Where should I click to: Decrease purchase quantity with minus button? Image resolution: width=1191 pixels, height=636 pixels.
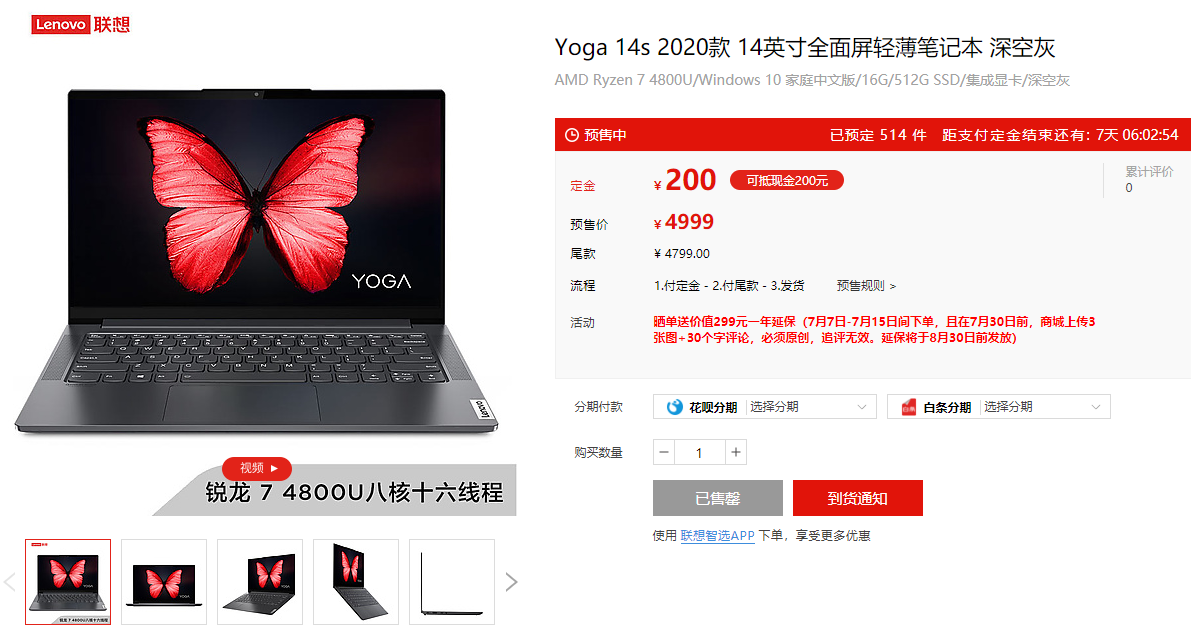point(664,452)
